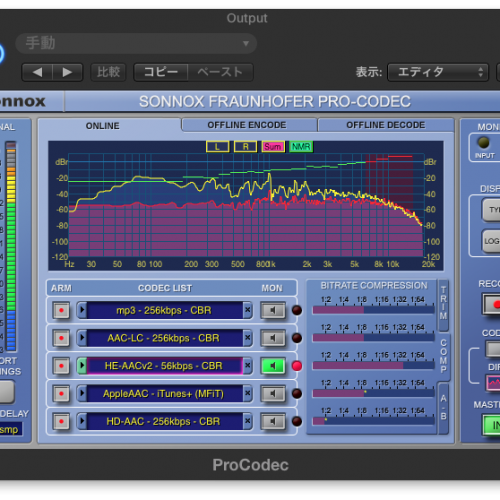Open the 手動 preset dropdown

pos(136,43)
